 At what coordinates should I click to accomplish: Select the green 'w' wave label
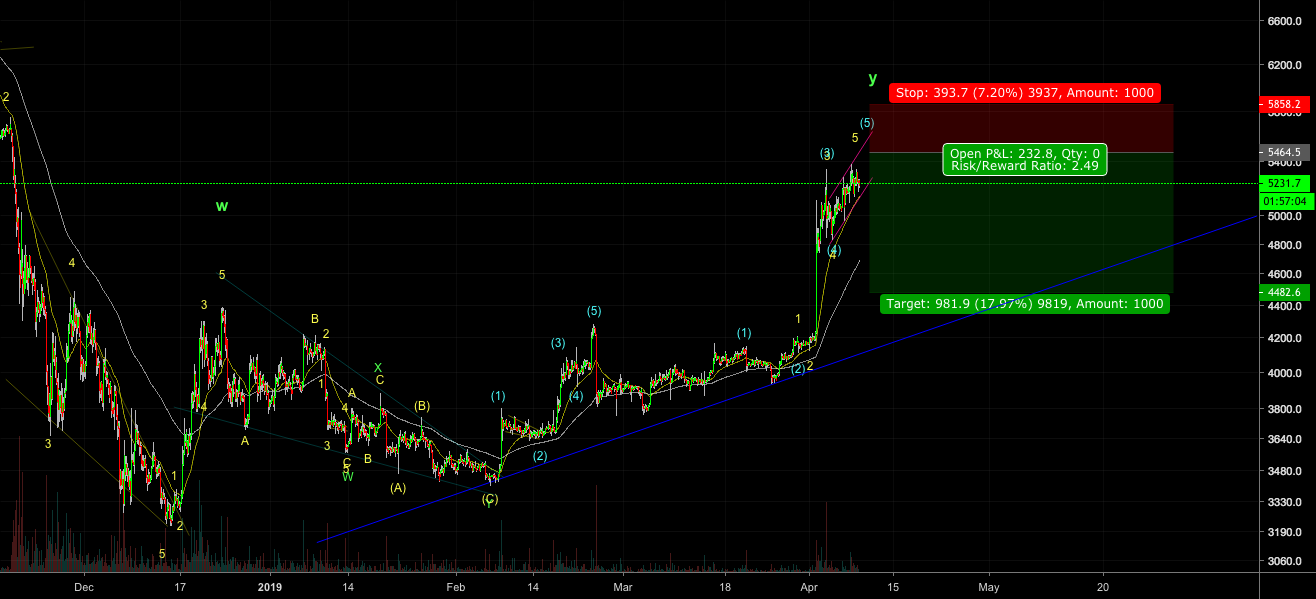pos(222,206)
